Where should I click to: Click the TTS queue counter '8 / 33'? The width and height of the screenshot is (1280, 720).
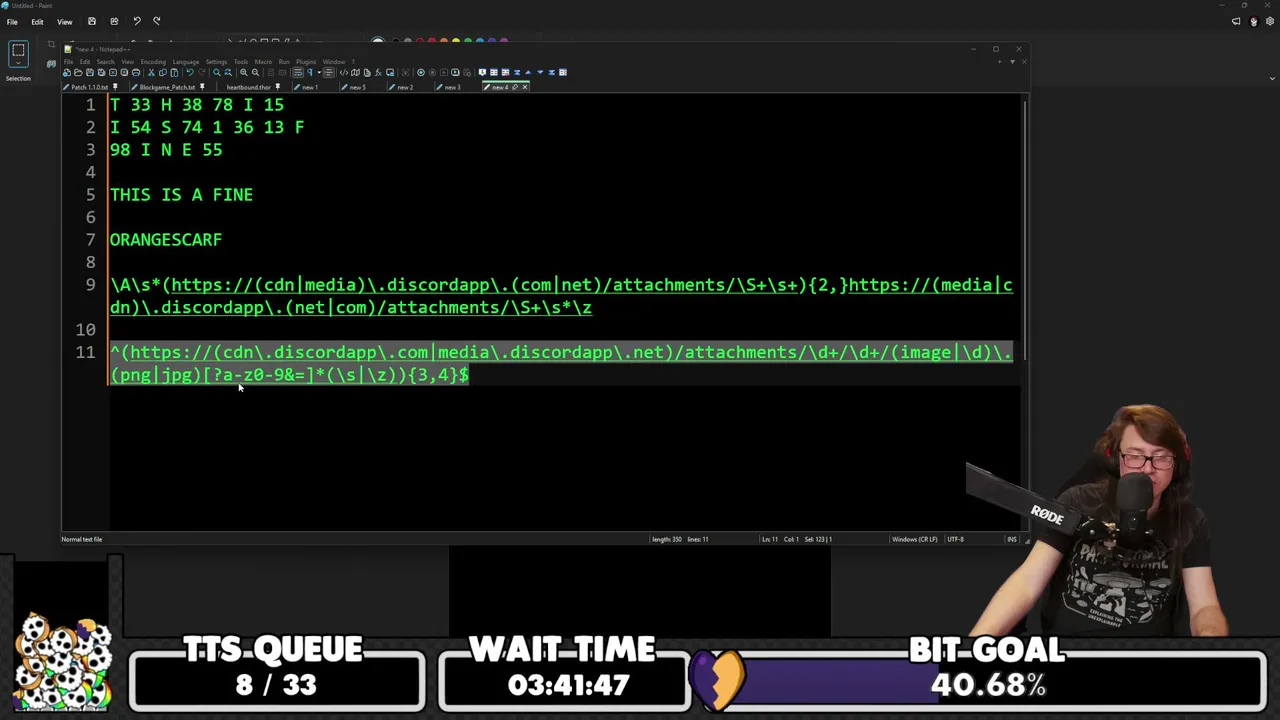[x=276, y=686]
